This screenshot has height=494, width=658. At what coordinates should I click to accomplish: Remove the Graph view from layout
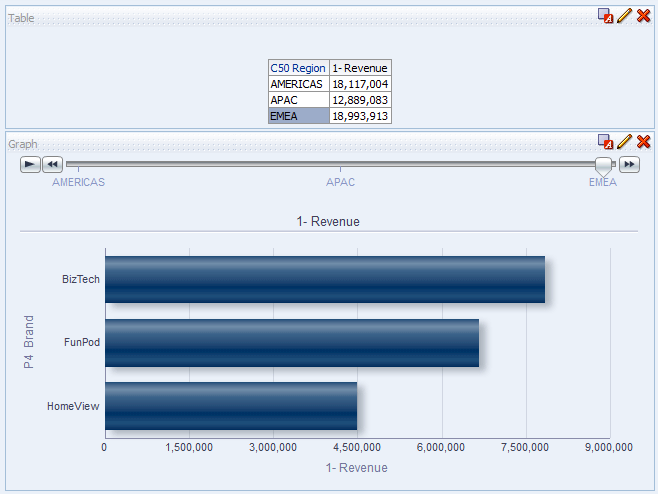(643, 143)
